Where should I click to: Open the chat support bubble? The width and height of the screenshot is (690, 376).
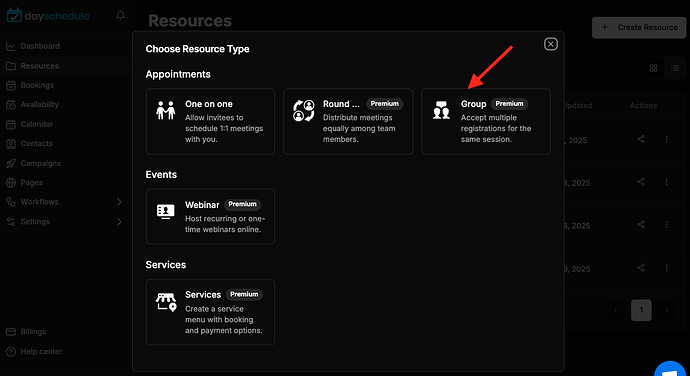click(672, 369)
